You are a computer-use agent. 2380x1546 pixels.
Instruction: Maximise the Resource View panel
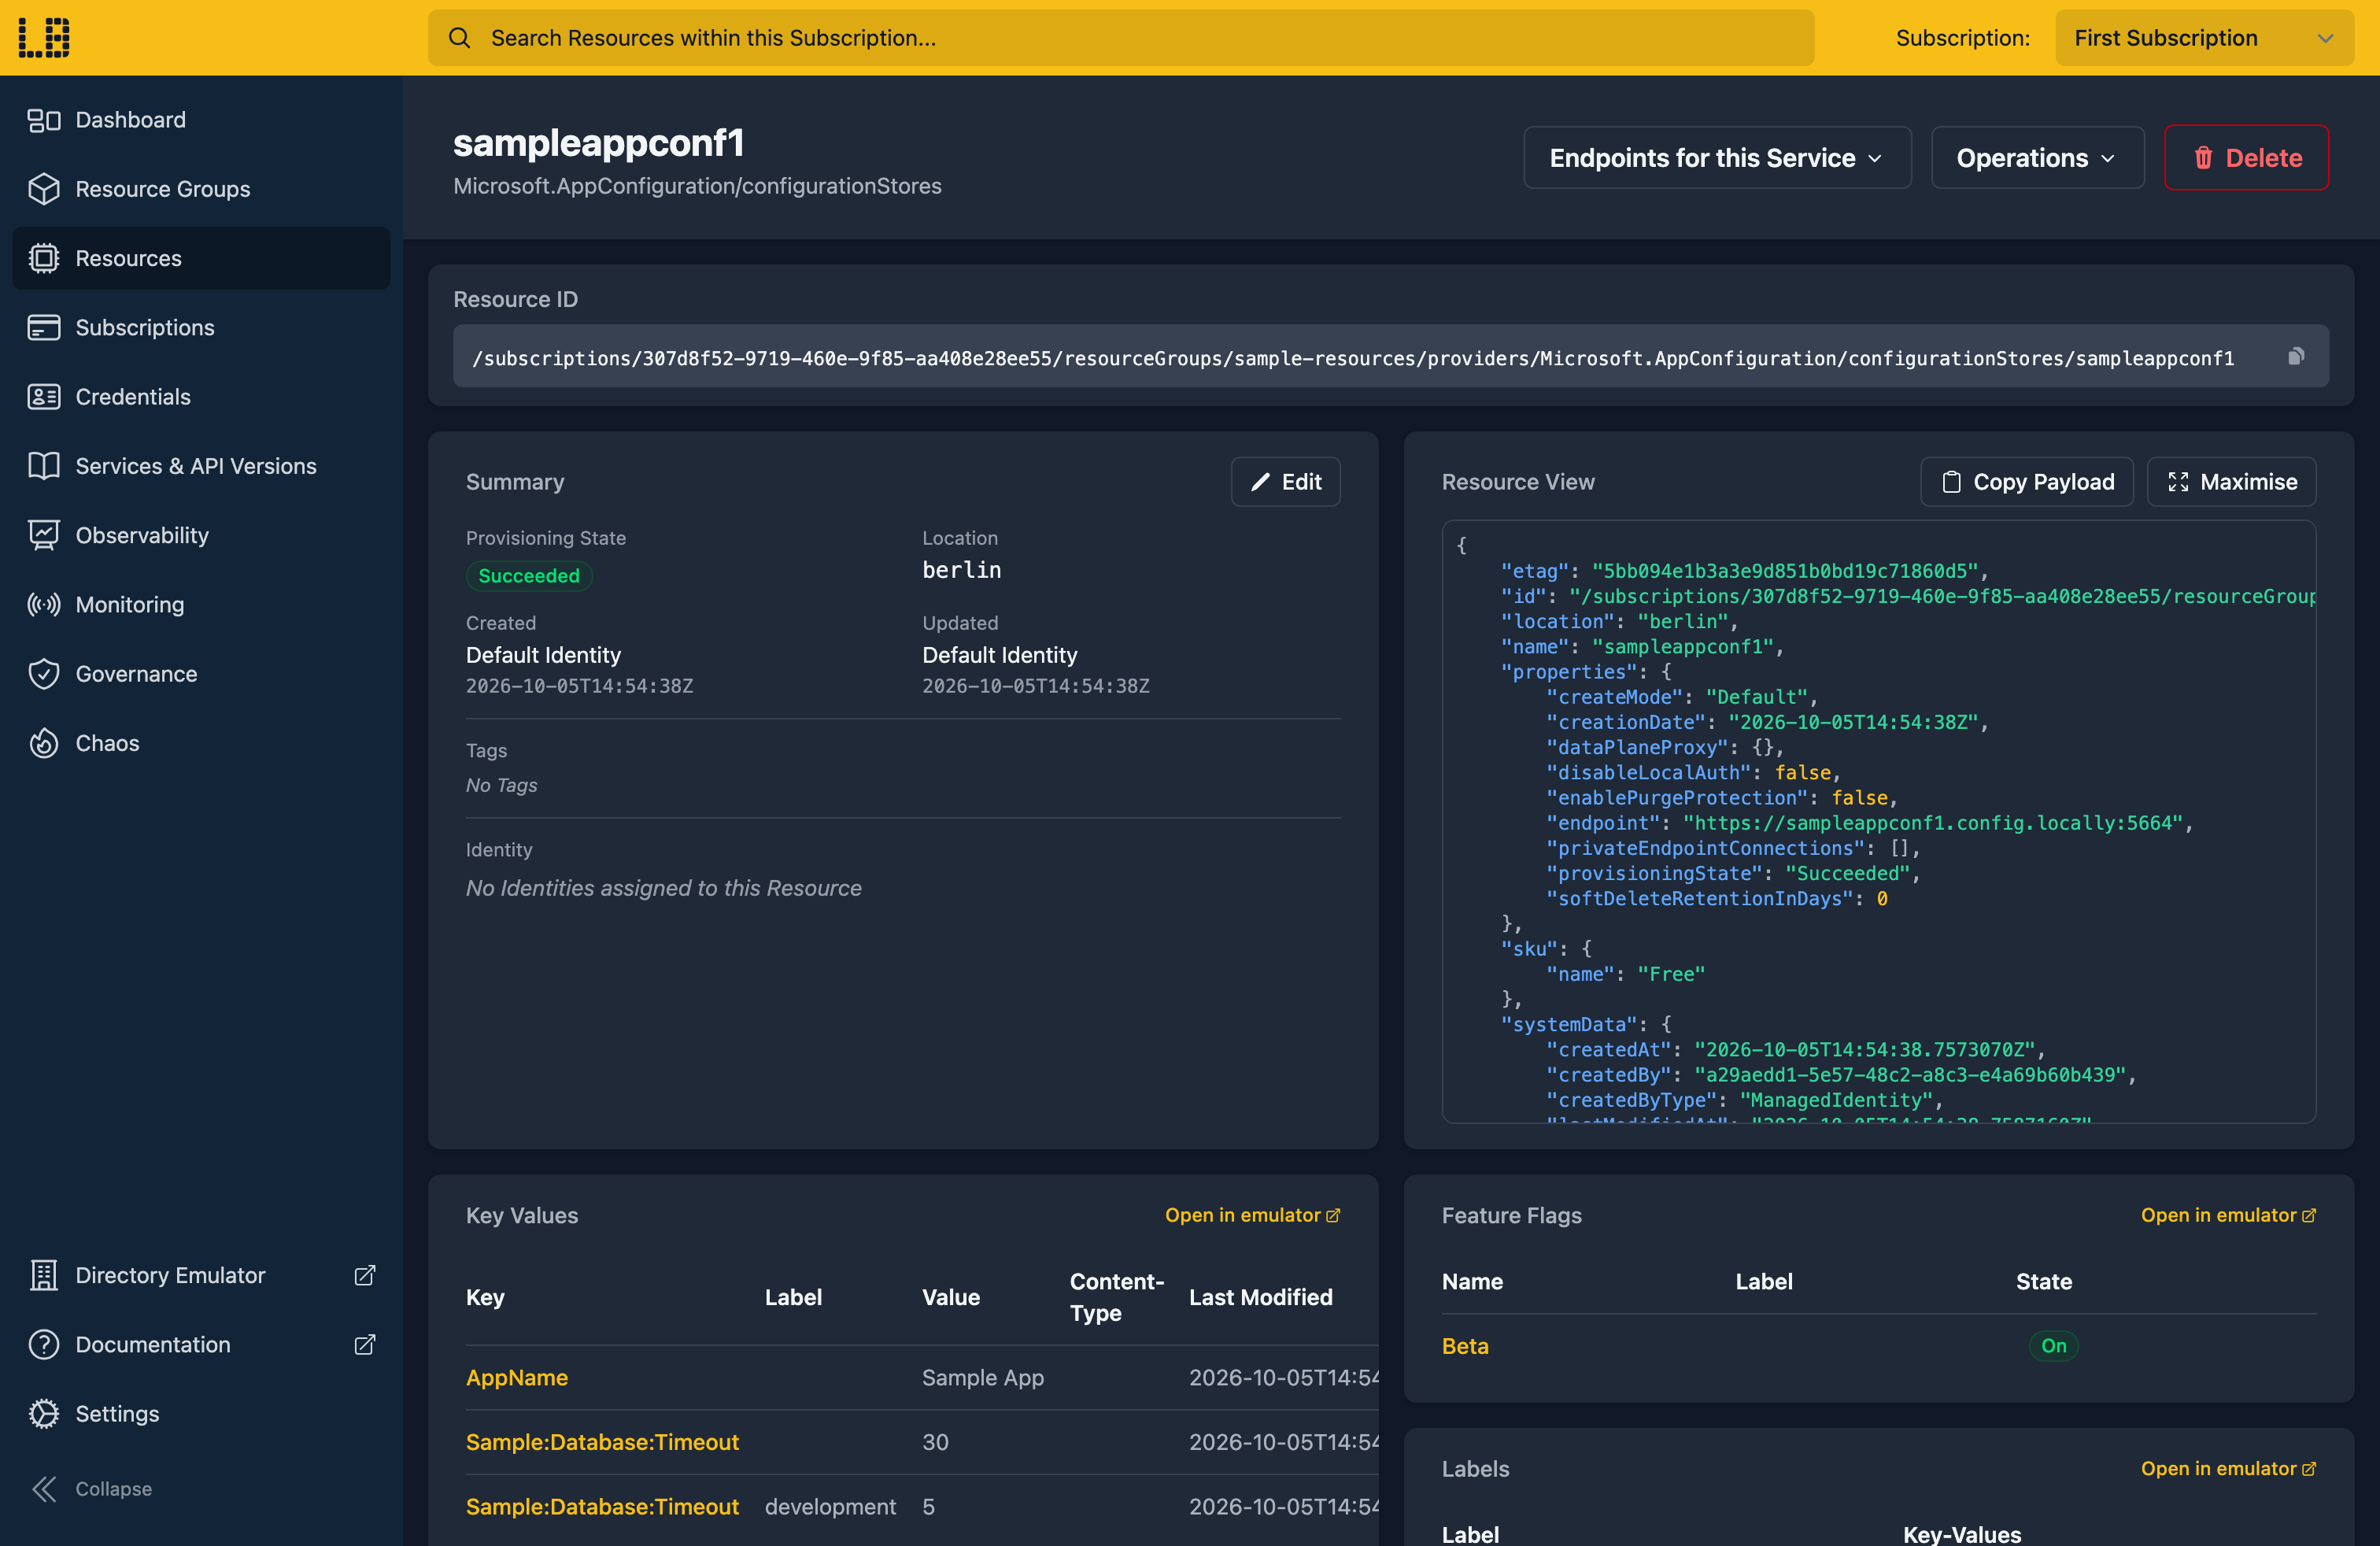click(x=2232, y=482)
